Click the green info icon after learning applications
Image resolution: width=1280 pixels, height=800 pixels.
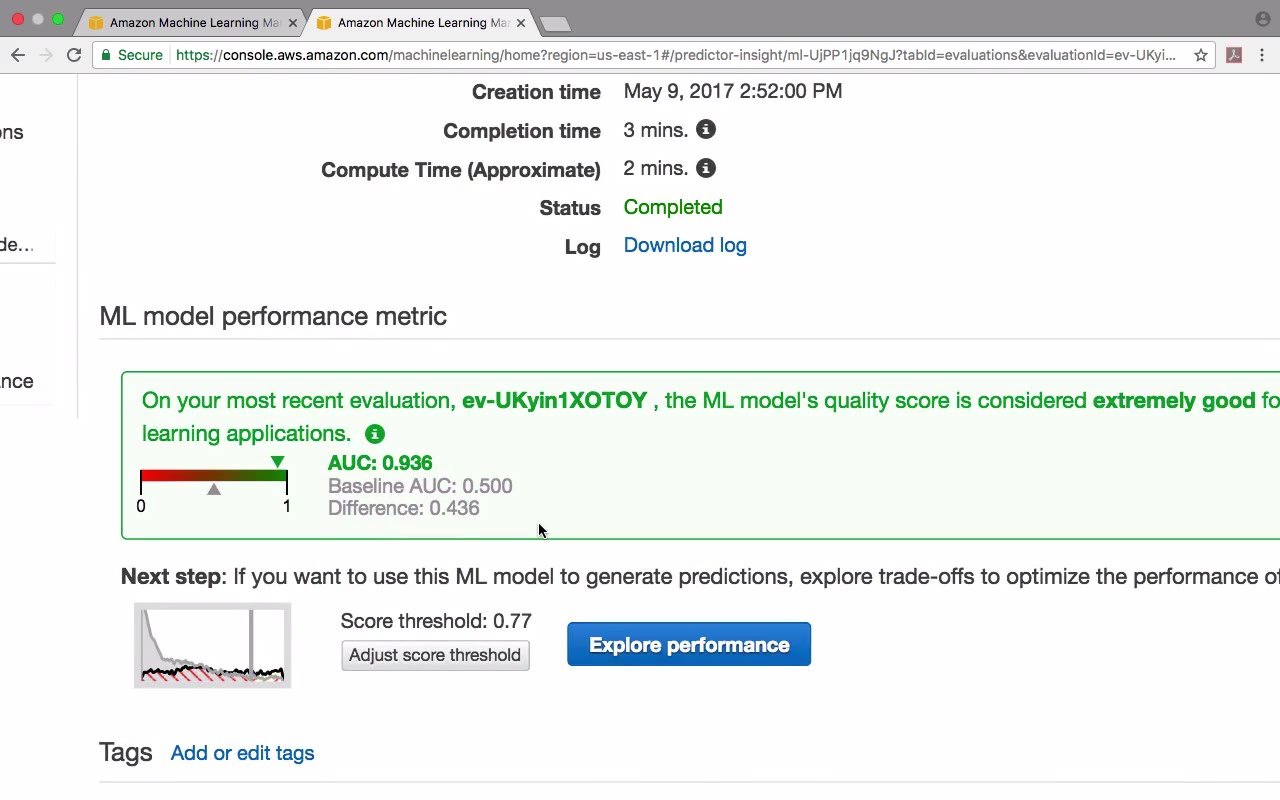coord(375,434)
